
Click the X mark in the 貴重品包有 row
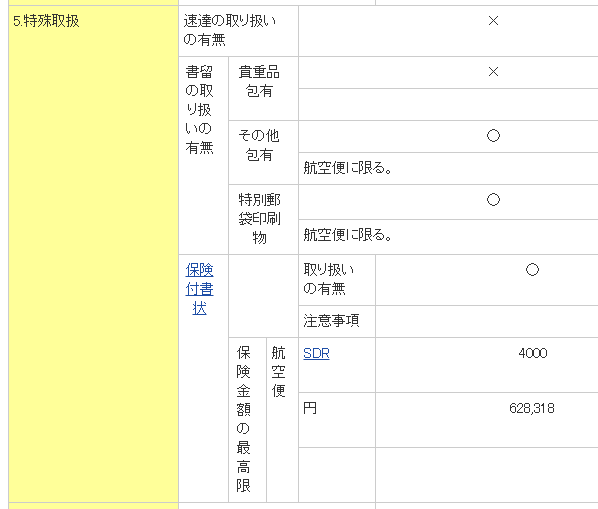pyautogui.click(x=493, y=72)
